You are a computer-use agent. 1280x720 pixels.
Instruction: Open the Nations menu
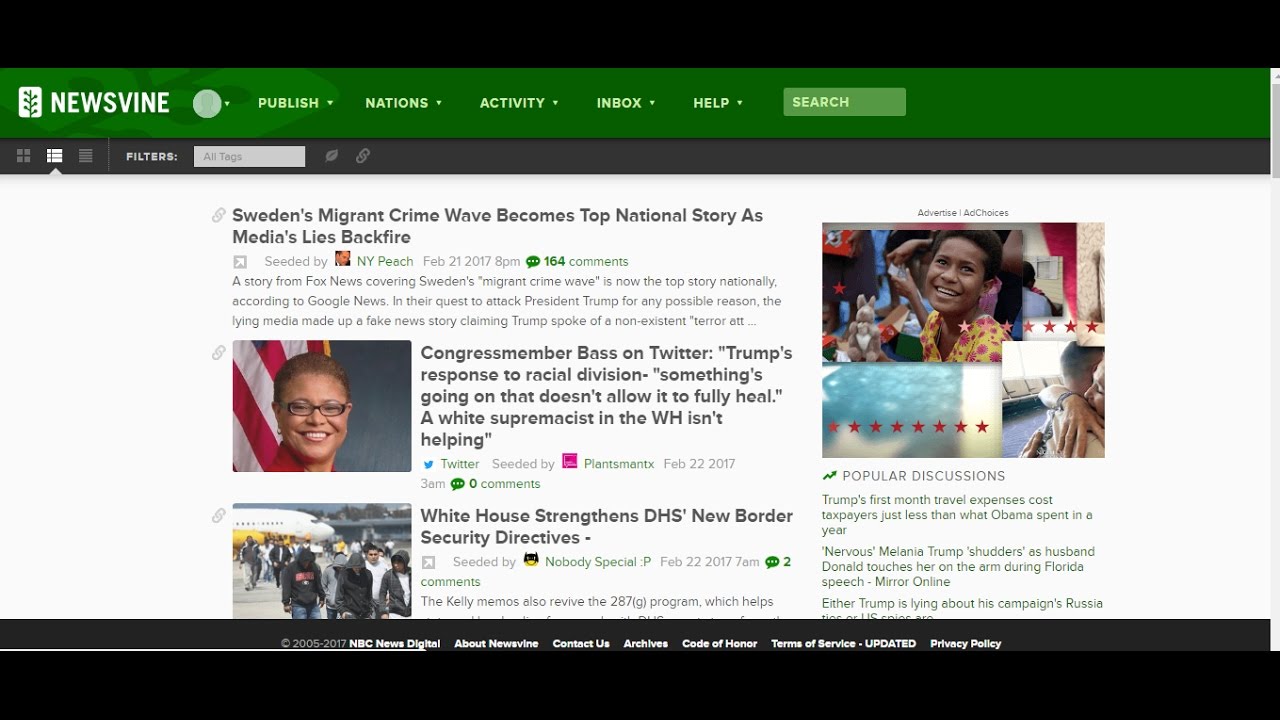[396, 103]
